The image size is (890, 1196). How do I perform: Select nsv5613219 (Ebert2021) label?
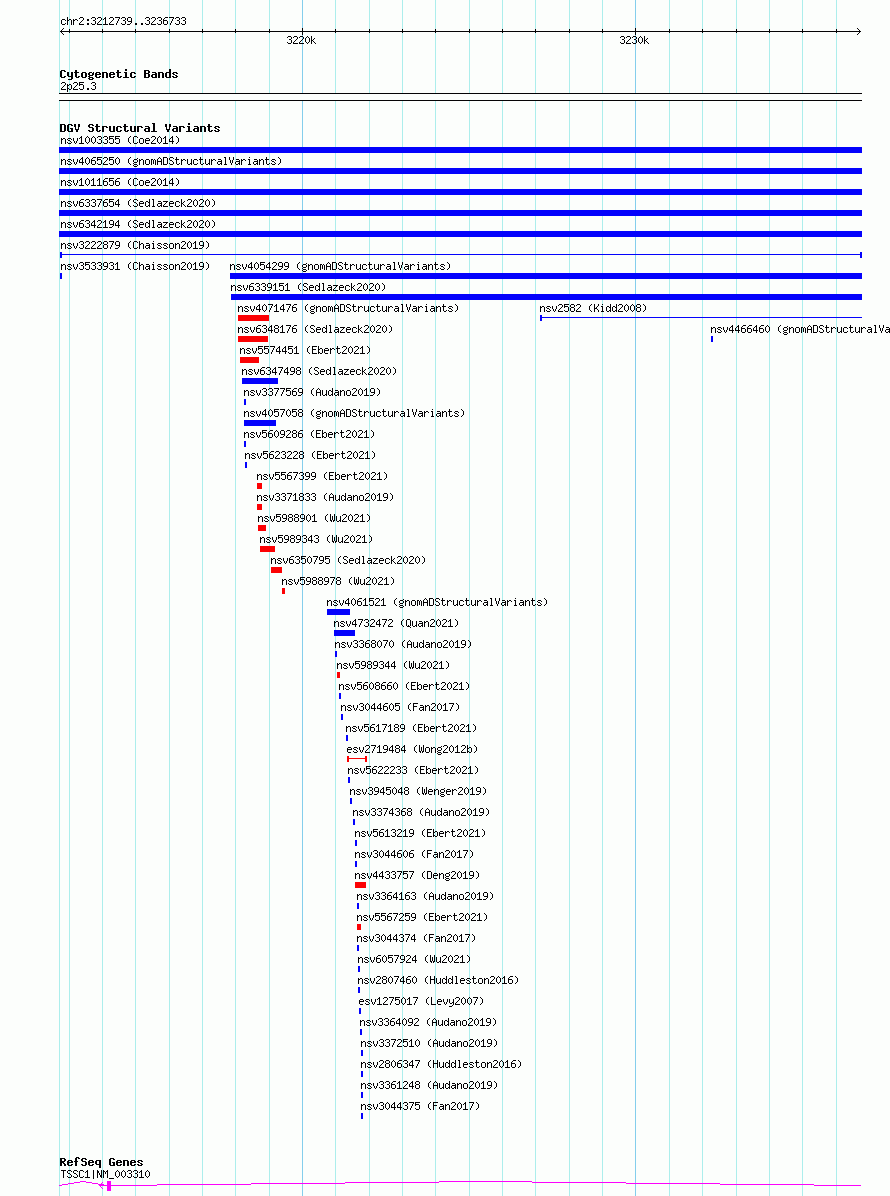point(420,833)
